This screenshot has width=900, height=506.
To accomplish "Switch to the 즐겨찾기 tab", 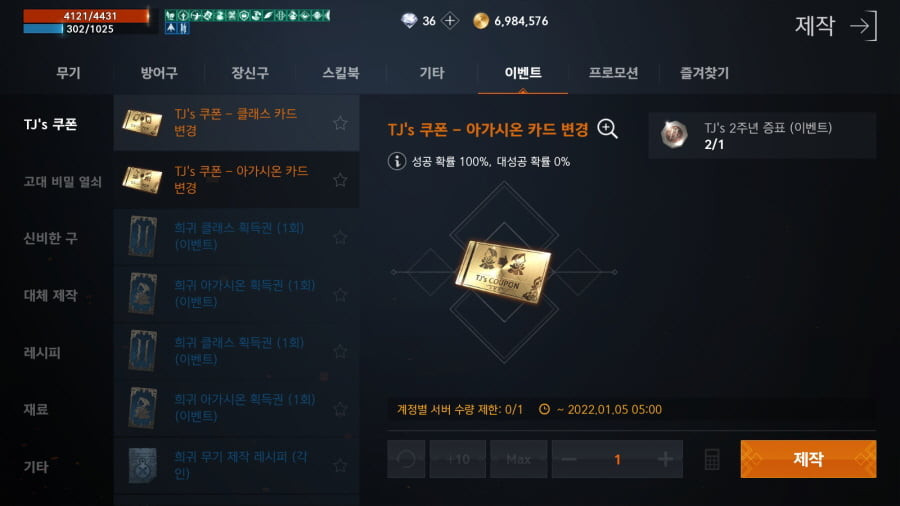I will point(704,73).
